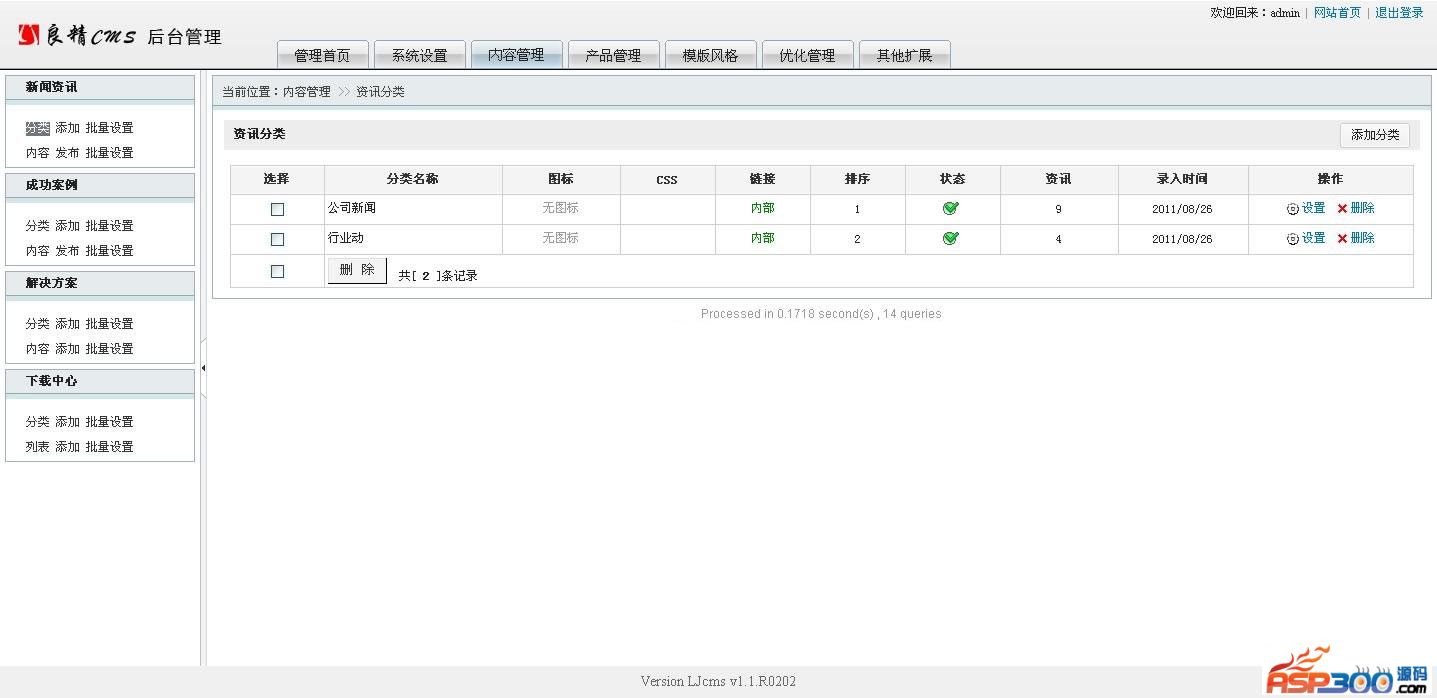This screenshot has width=1437, height=698.
Task: Click 发布 under 新闻资讯
Action: click(67, 153)
